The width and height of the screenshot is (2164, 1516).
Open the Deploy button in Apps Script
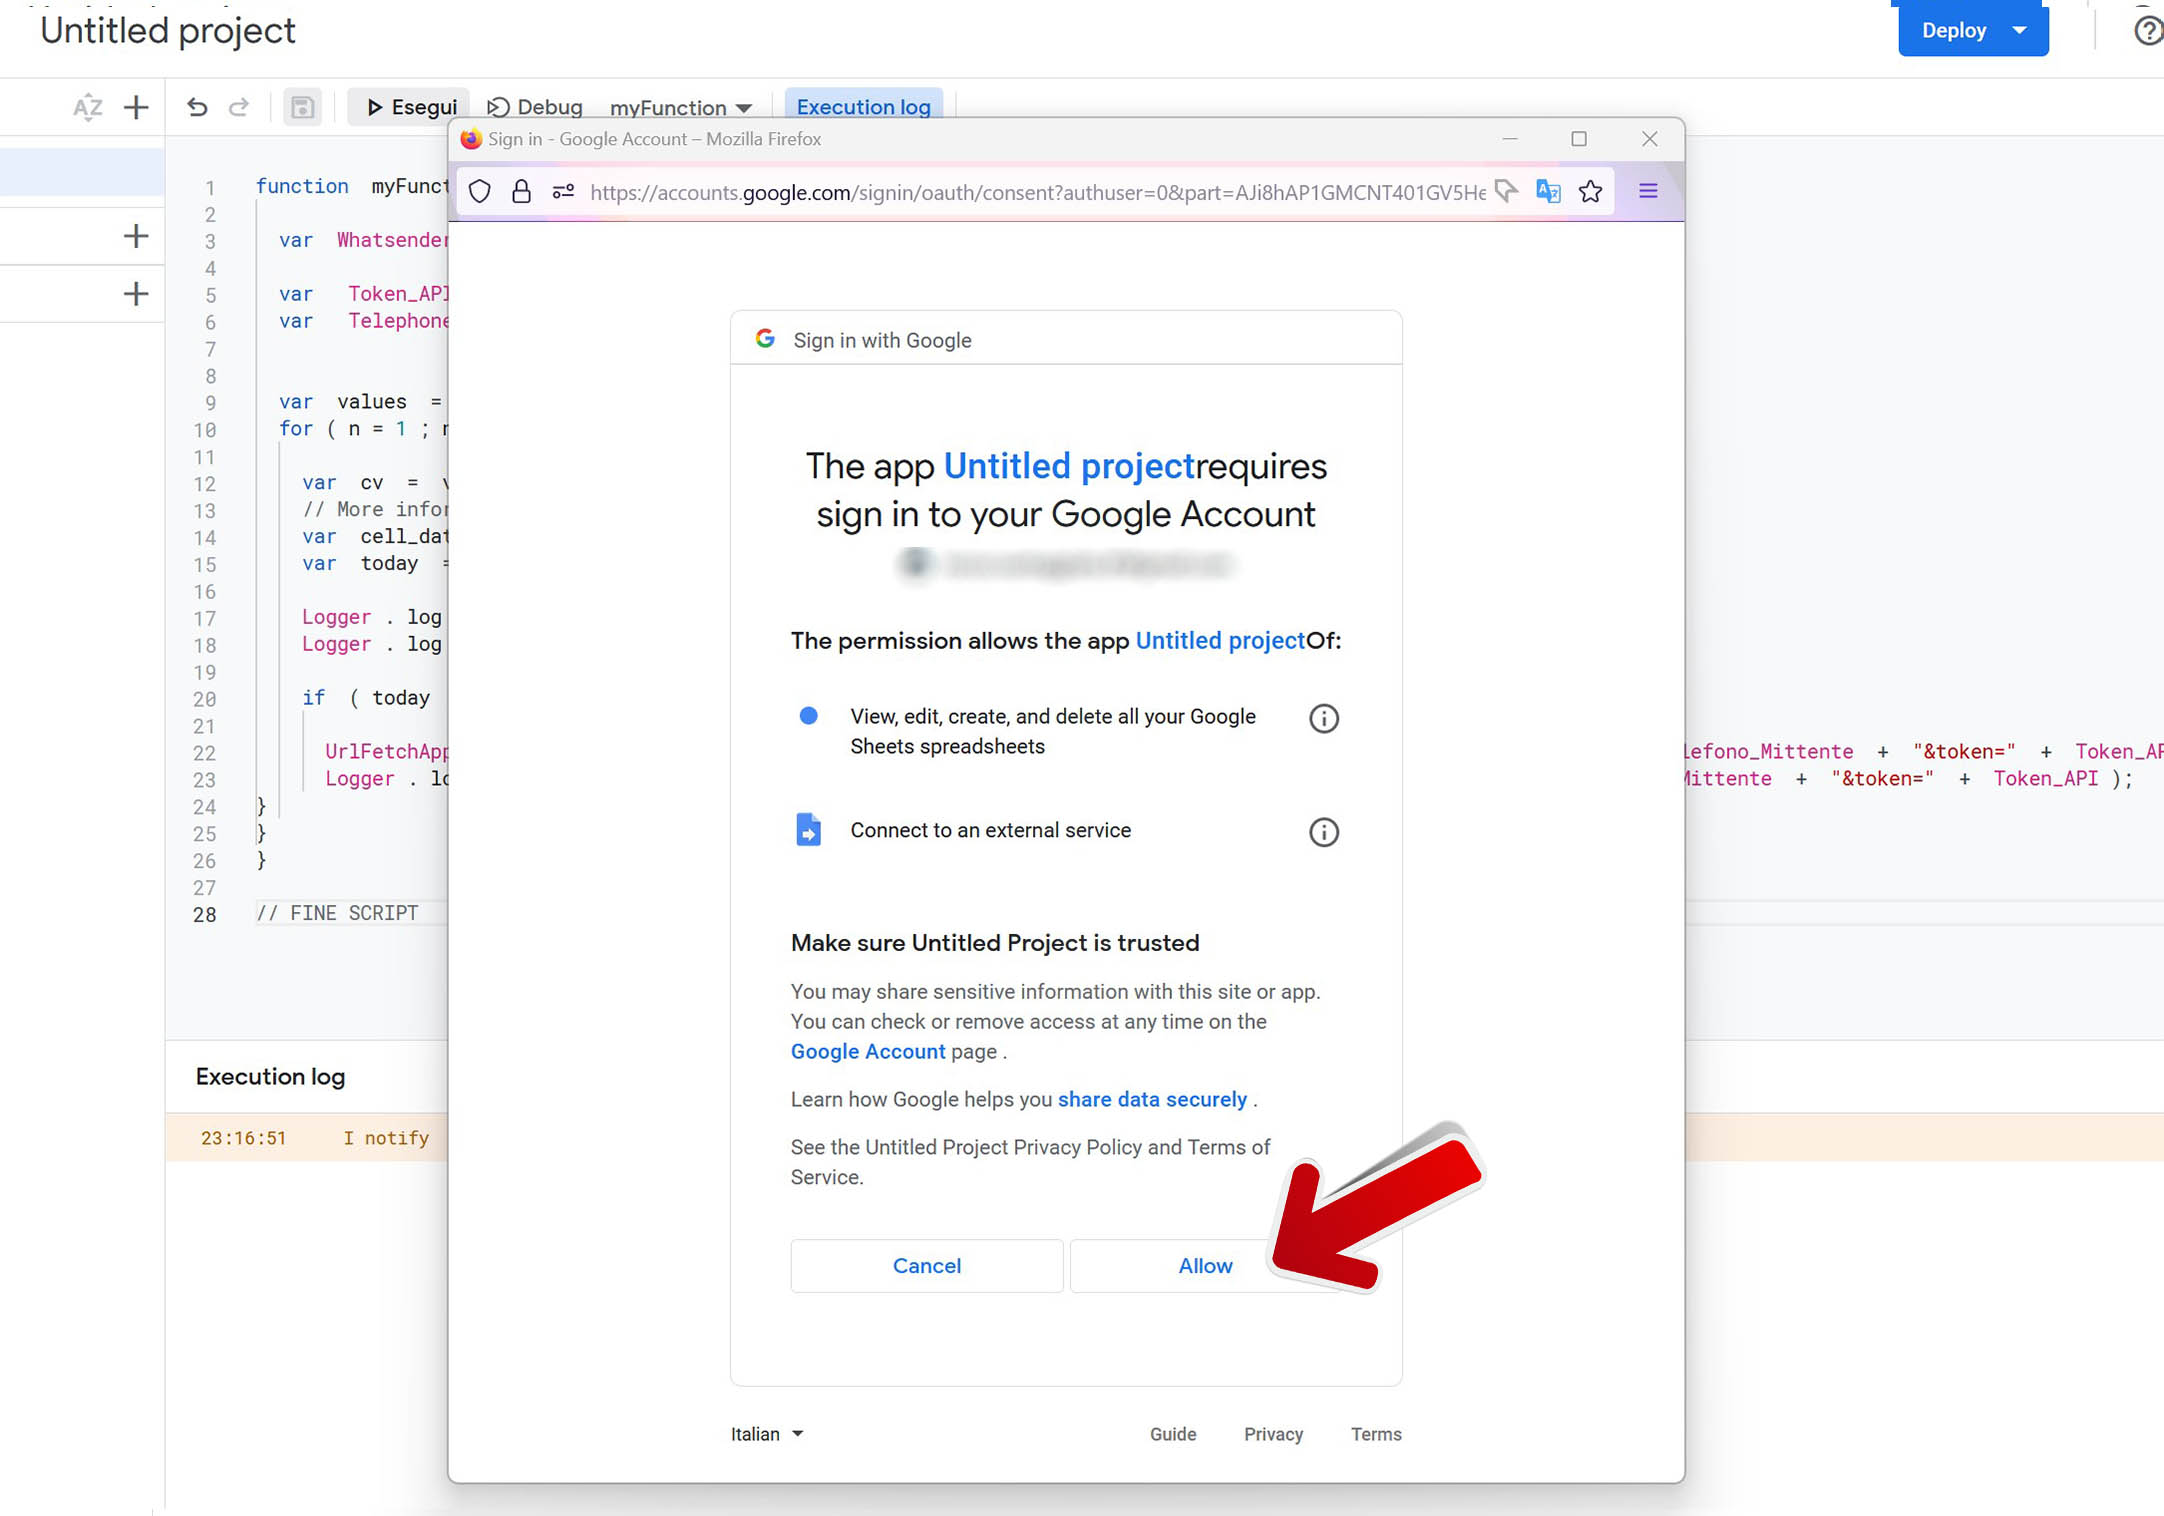[1953, 30]
